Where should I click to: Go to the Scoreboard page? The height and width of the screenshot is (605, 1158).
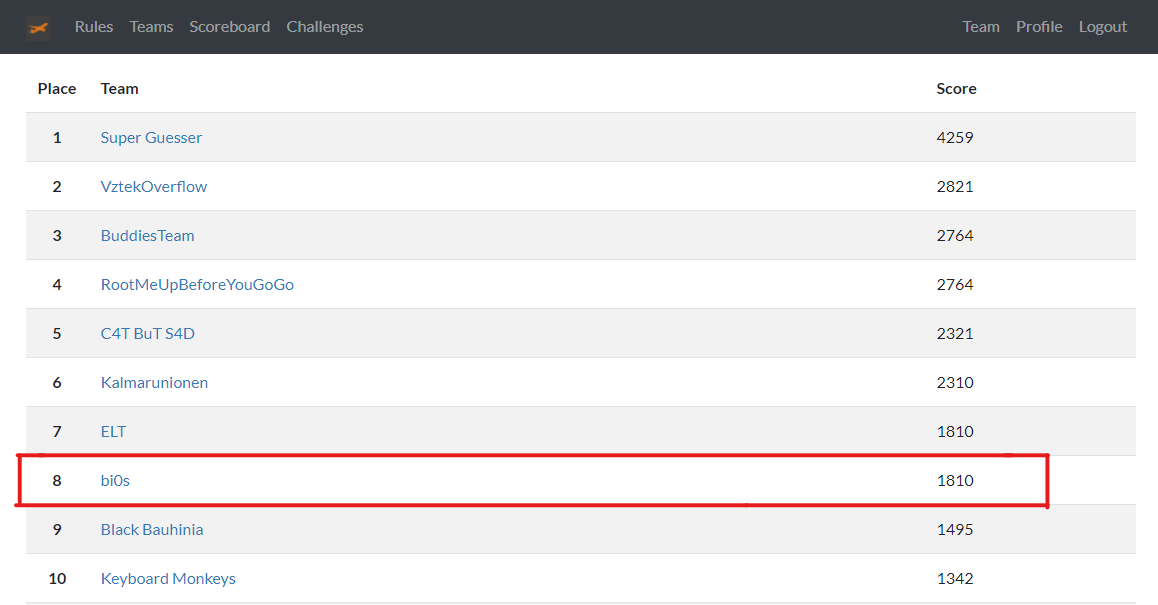230,27
